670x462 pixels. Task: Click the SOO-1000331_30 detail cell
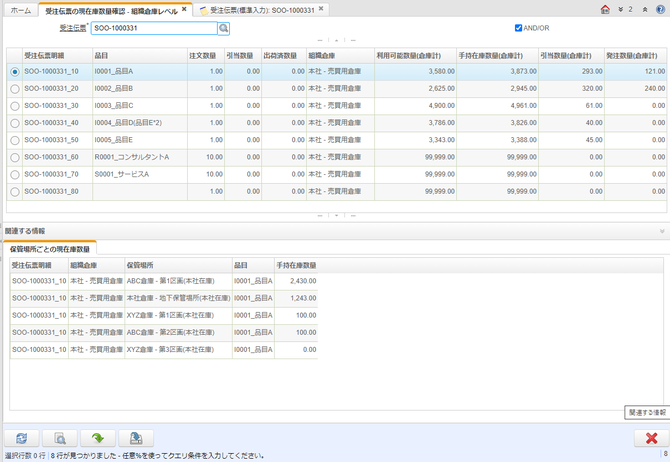point(58,106)
